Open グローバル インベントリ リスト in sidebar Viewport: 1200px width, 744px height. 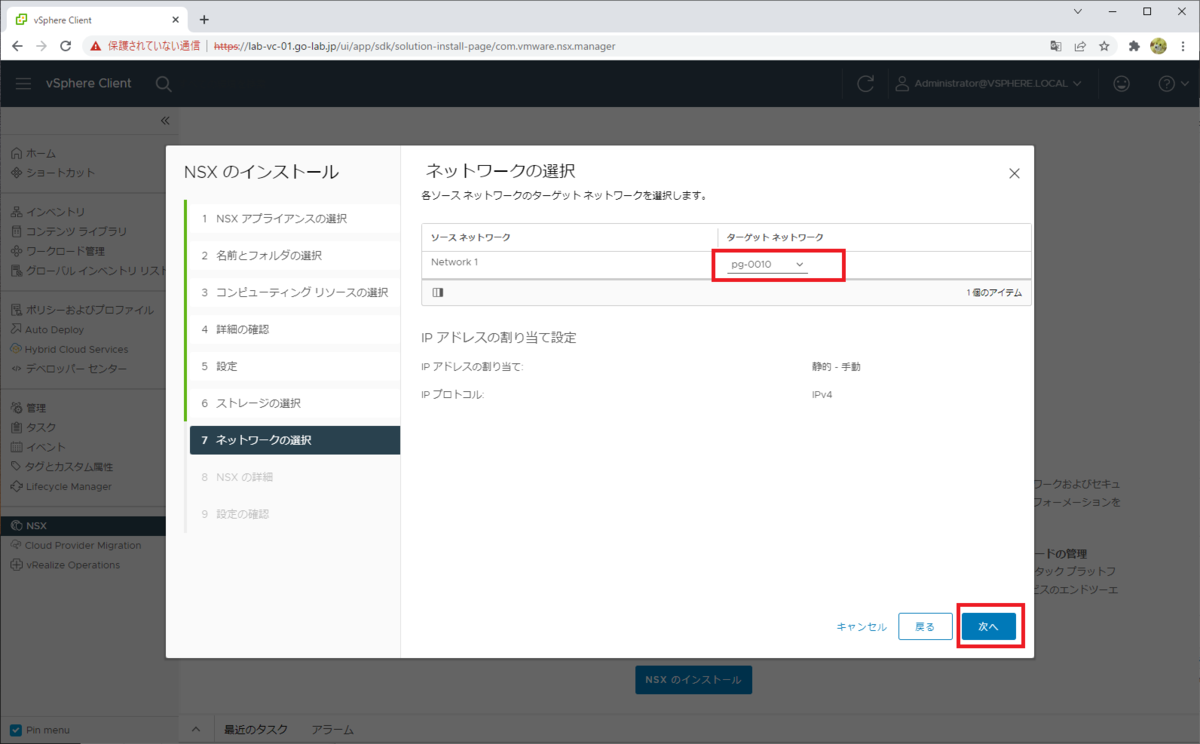pyautogui.click(x=88, y=270)
